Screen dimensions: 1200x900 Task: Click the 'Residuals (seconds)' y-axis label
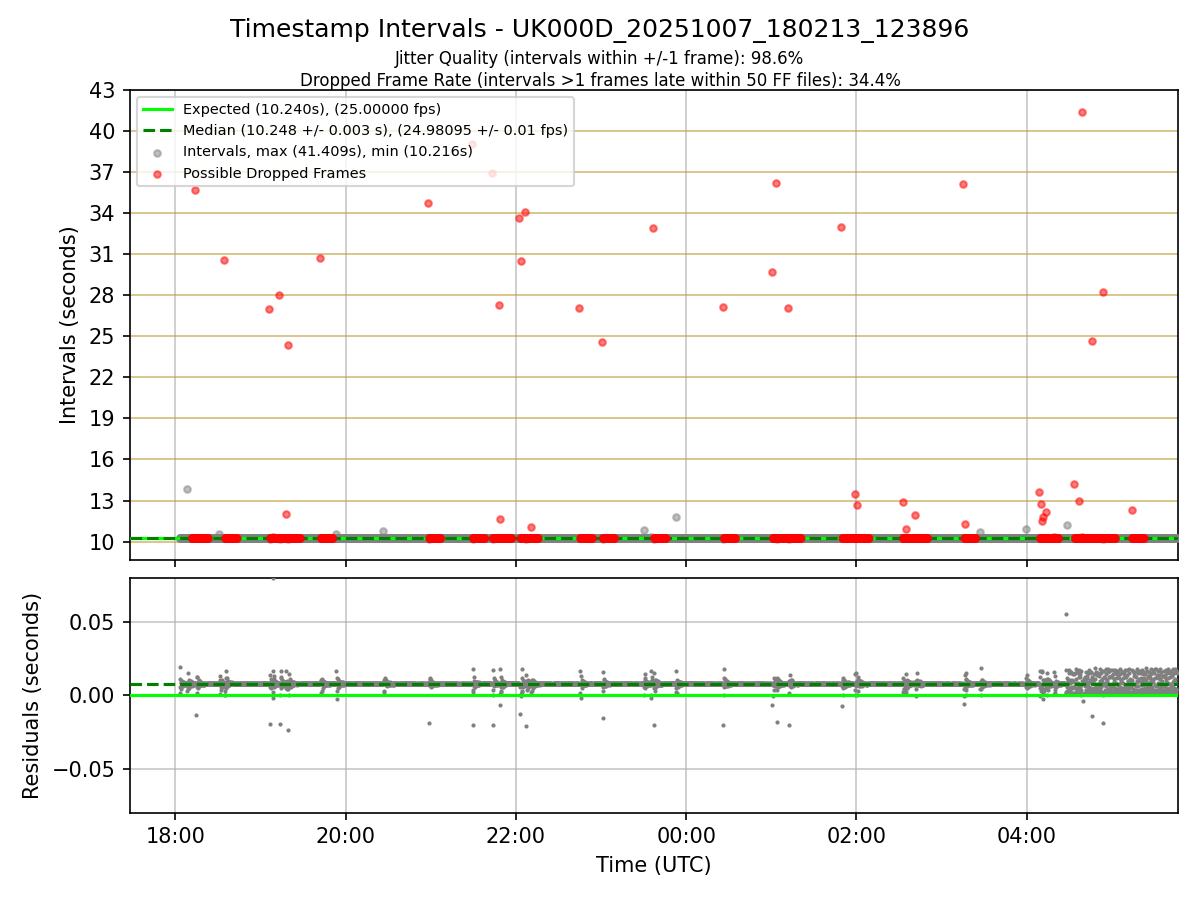click(32, 696)
